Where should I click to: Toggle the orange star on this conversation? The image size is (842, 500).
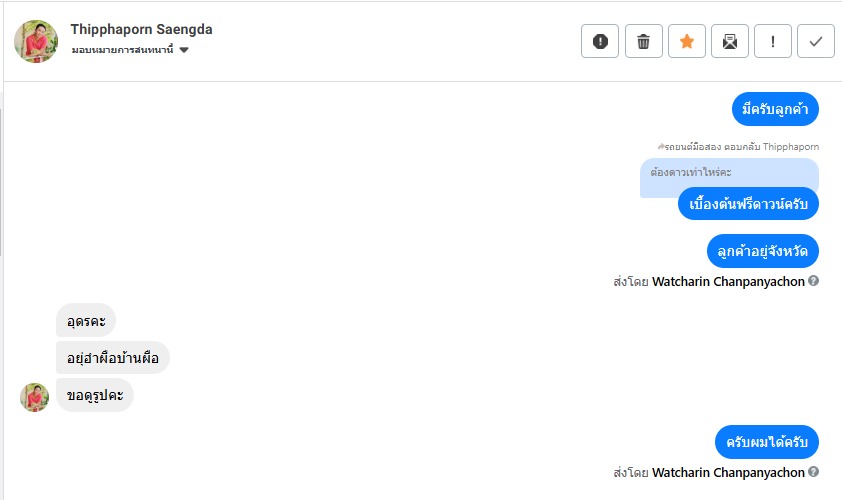(686, 41)
